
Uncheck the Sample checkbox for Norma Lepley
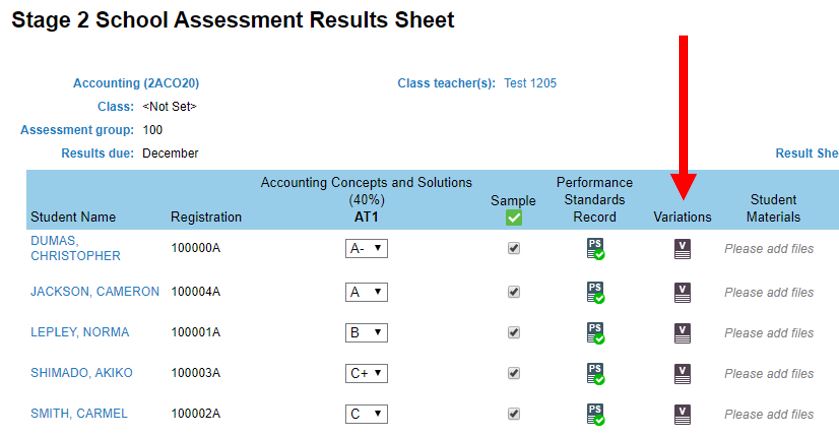tap(514, 333)
